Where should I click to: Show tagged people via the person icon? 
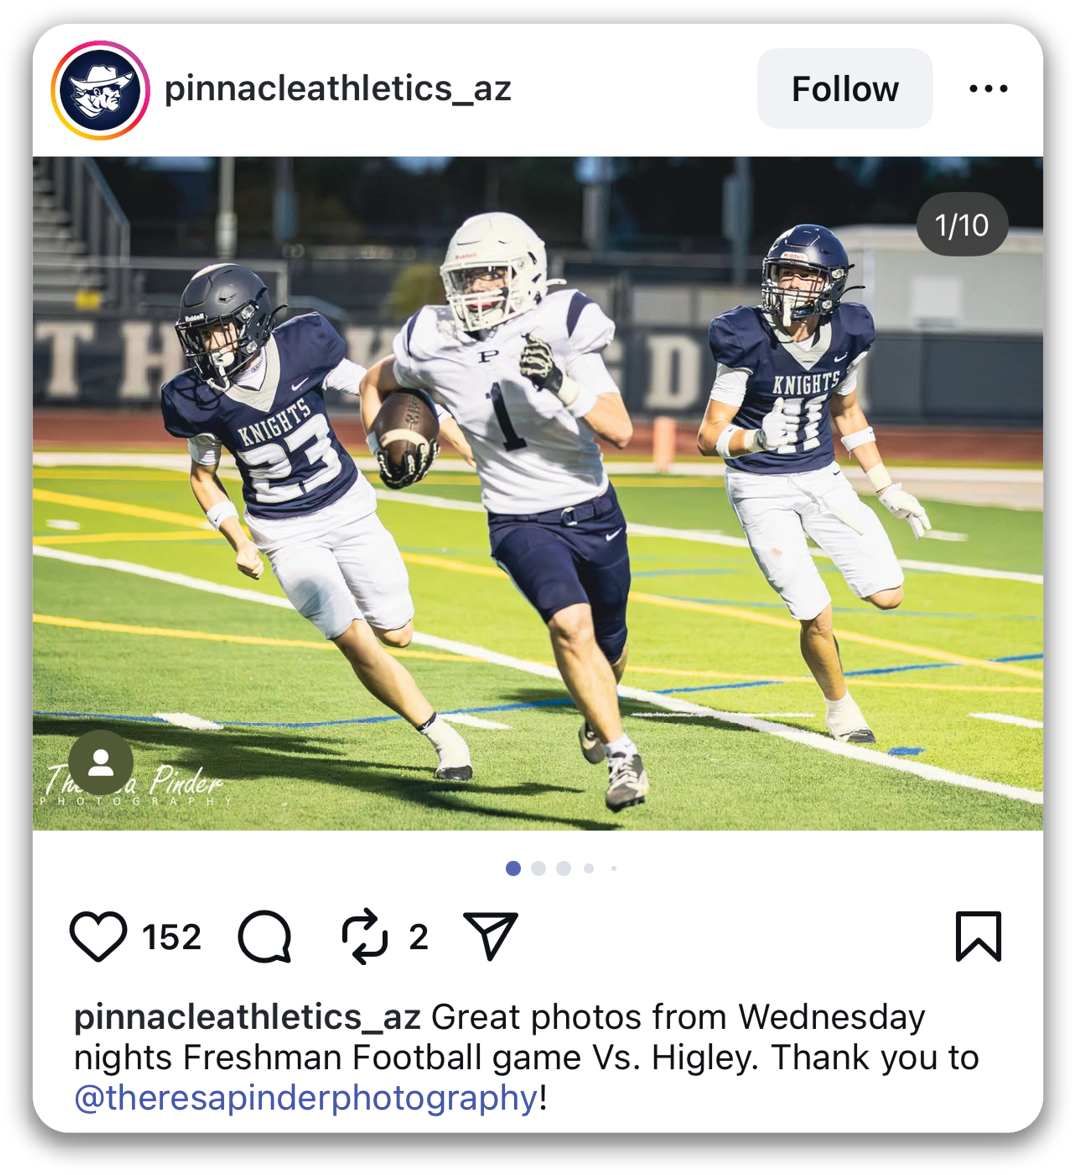(x=100, y=763)
